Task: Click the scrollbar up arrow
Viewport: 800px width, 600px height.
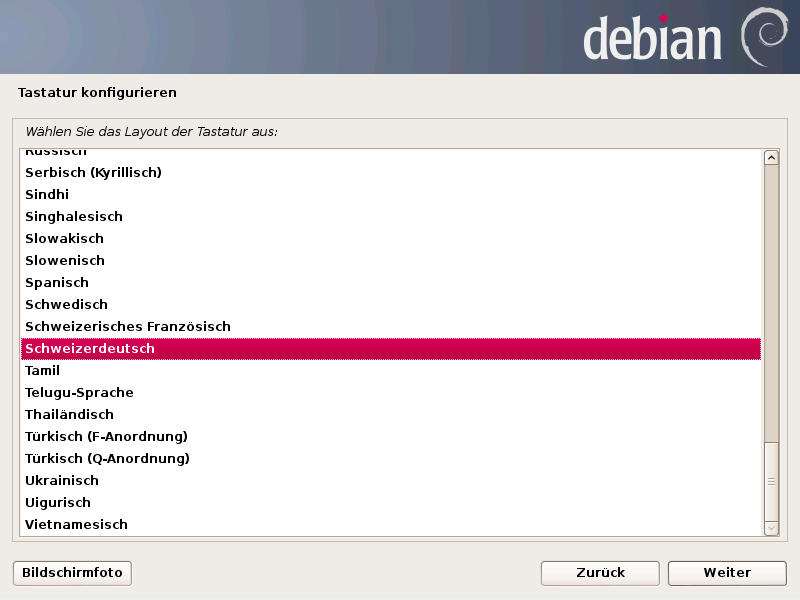Action: pos(771,157)
